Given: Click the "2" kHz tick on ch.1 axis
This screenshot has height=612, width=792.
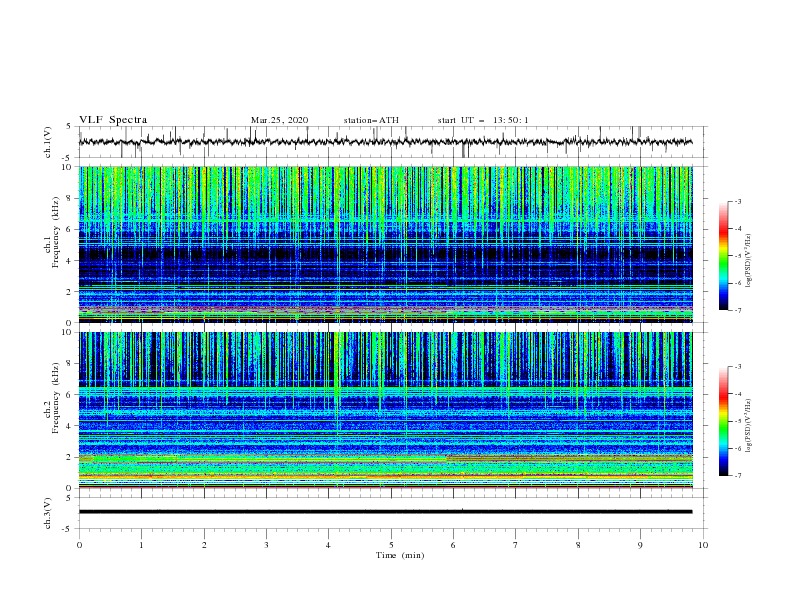Looking at the screenshot, I should coord(69,291).
